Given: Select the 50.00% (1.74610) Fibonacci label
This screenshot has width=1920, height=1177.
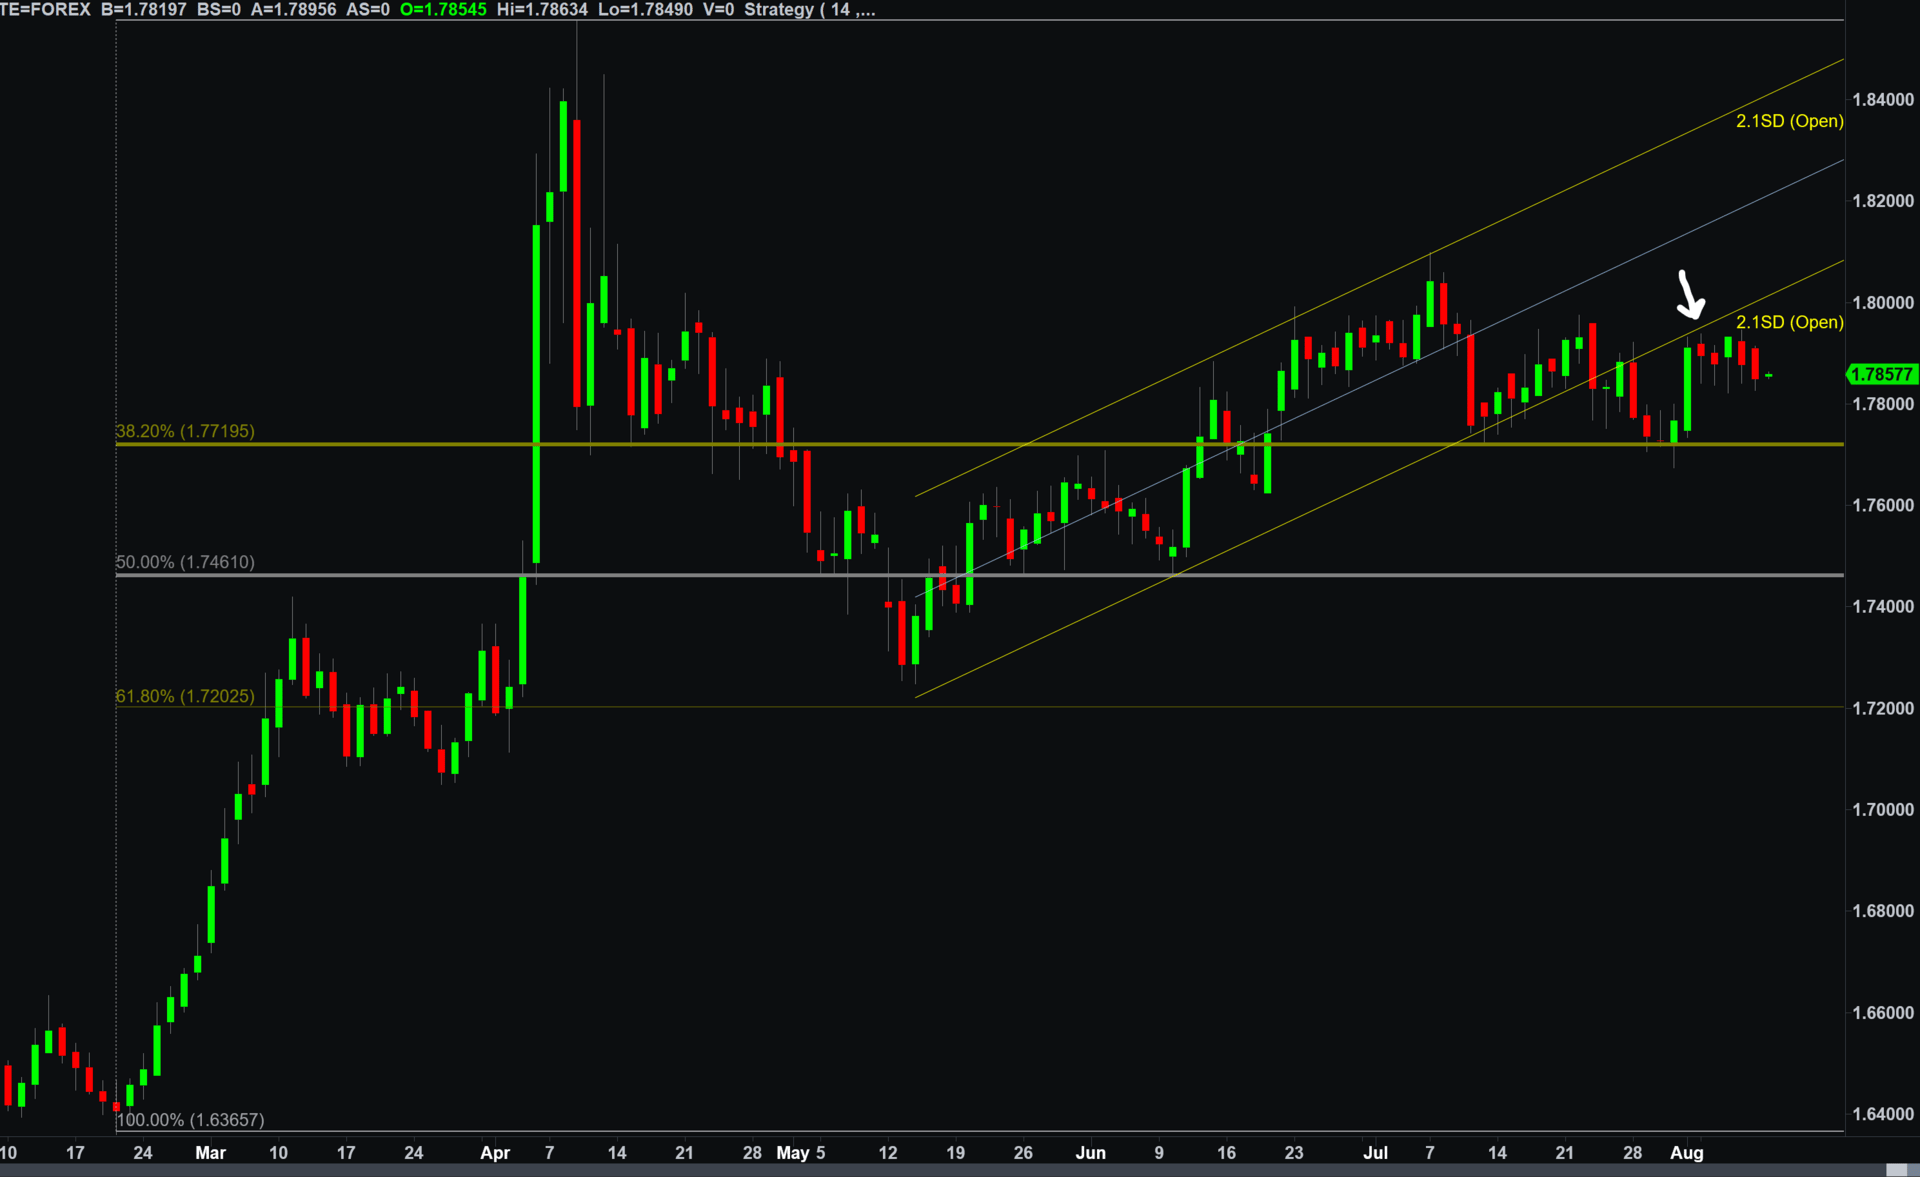Looking at the screenshot, I should tap(185, 562).
